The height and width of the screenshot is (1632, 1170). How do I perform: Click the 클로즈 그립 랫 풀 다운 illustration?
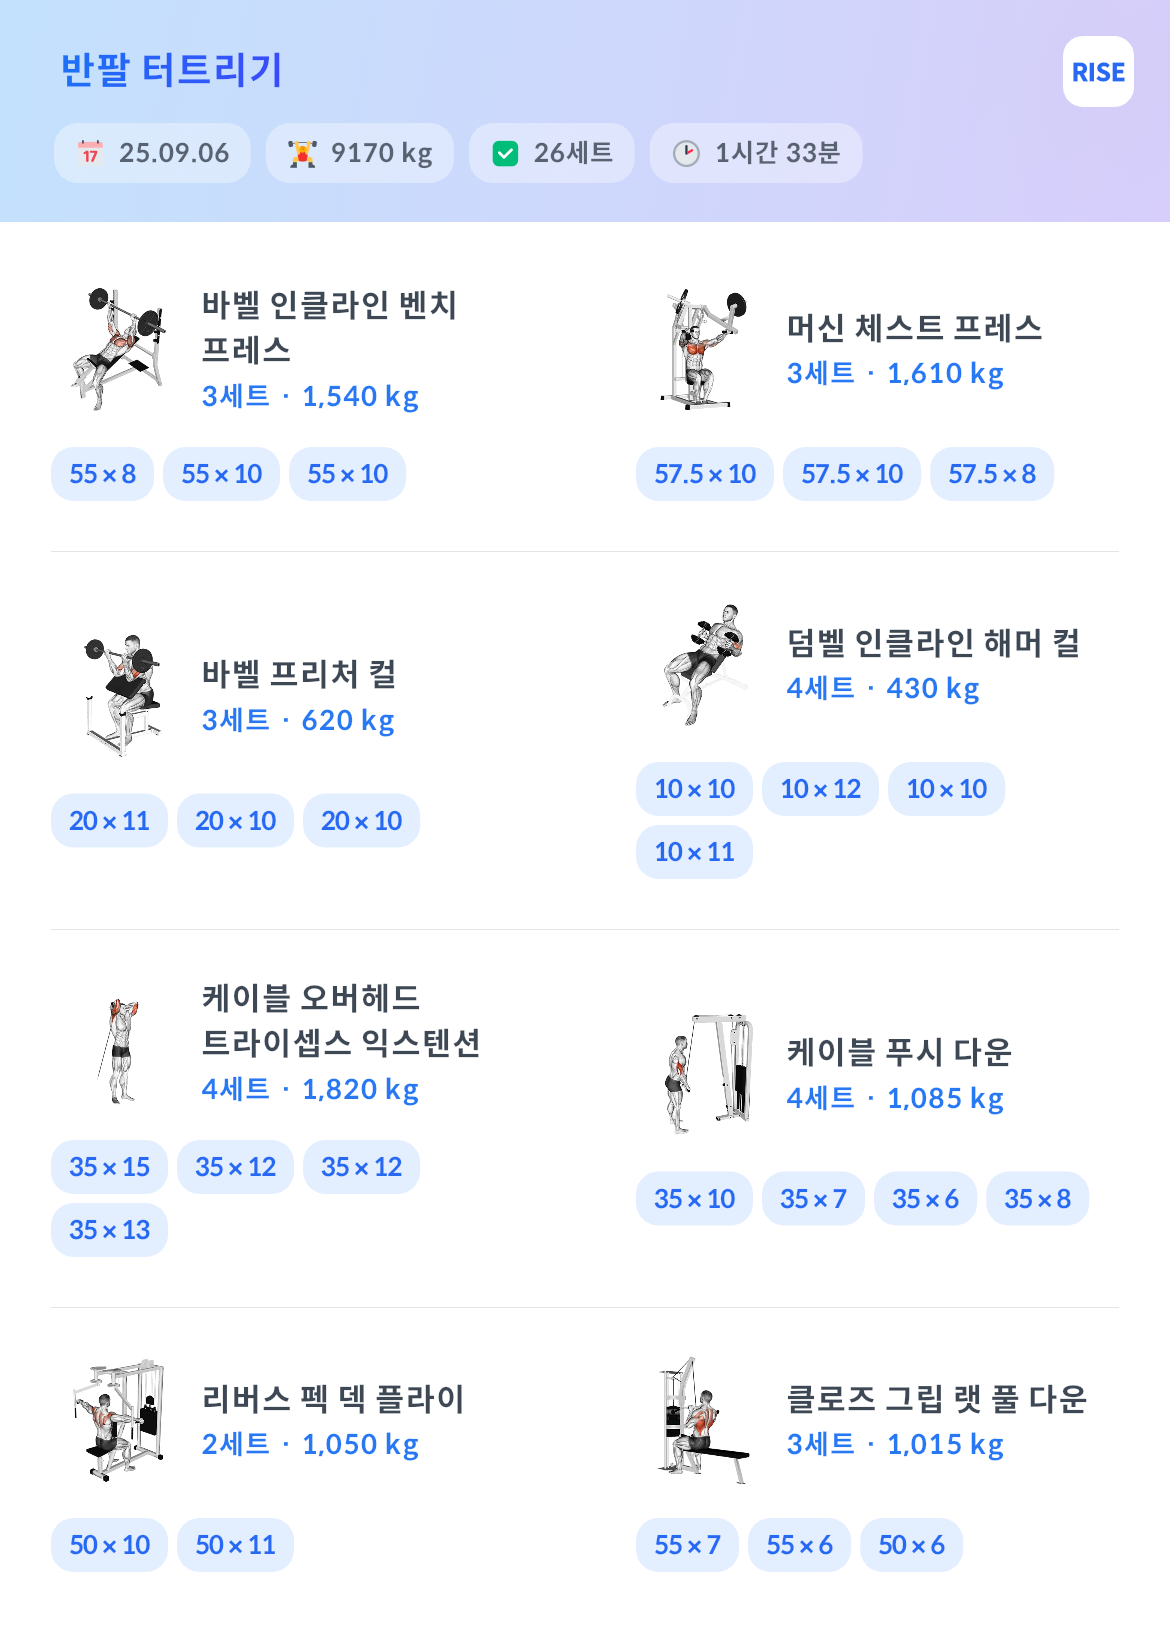[704, 1420]
